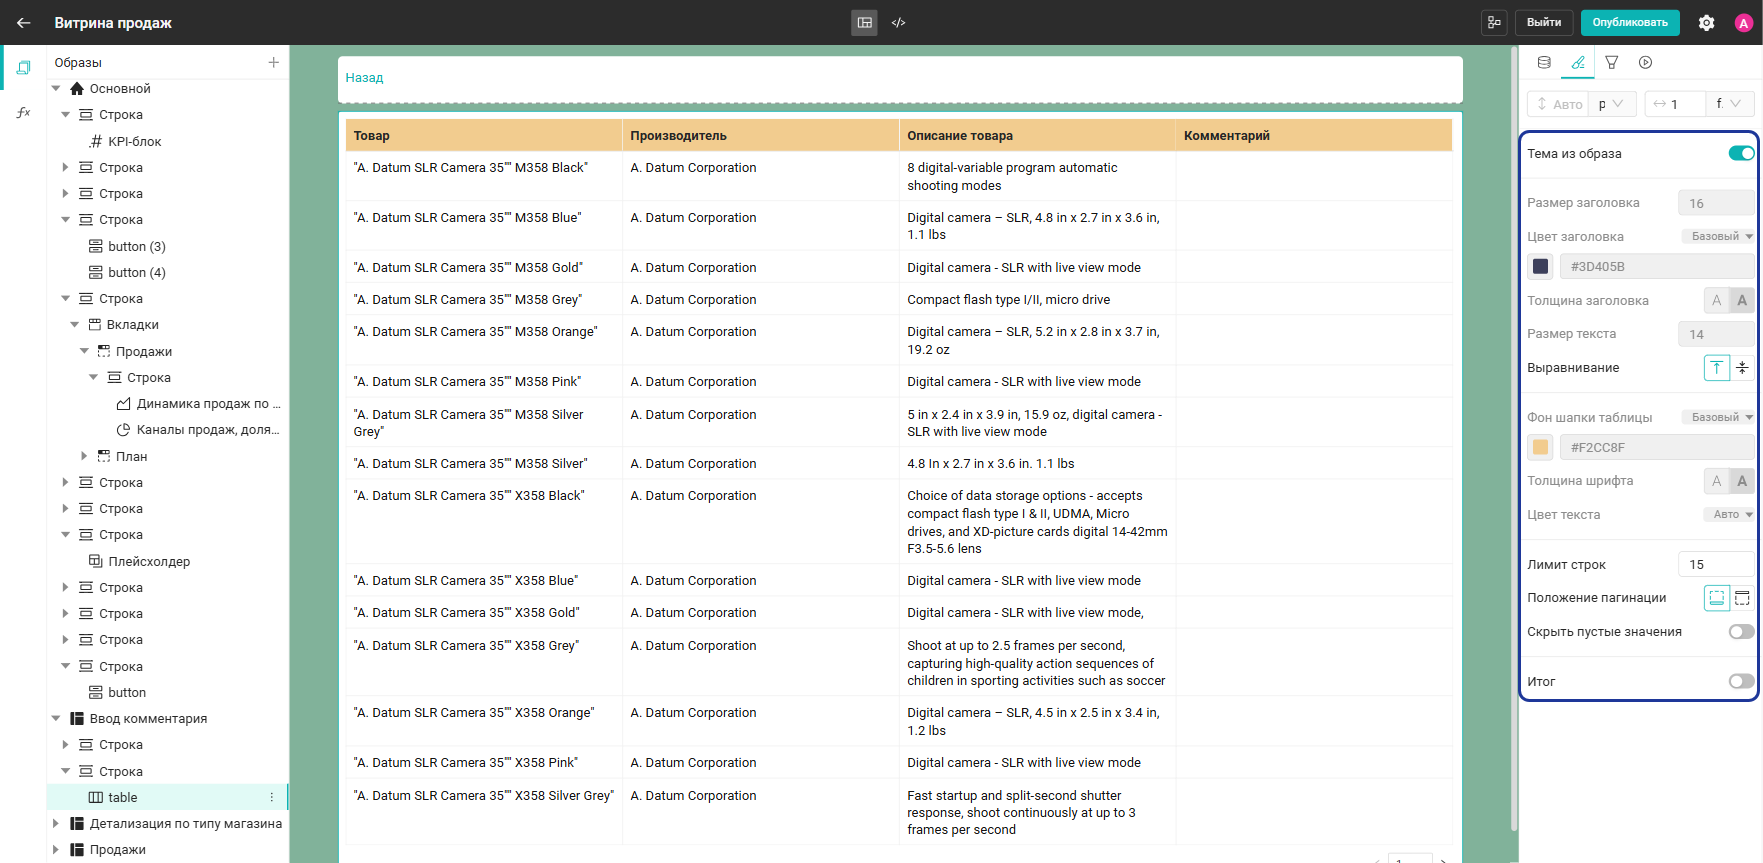Add a new образ with the plus icon

coord(273,62)
